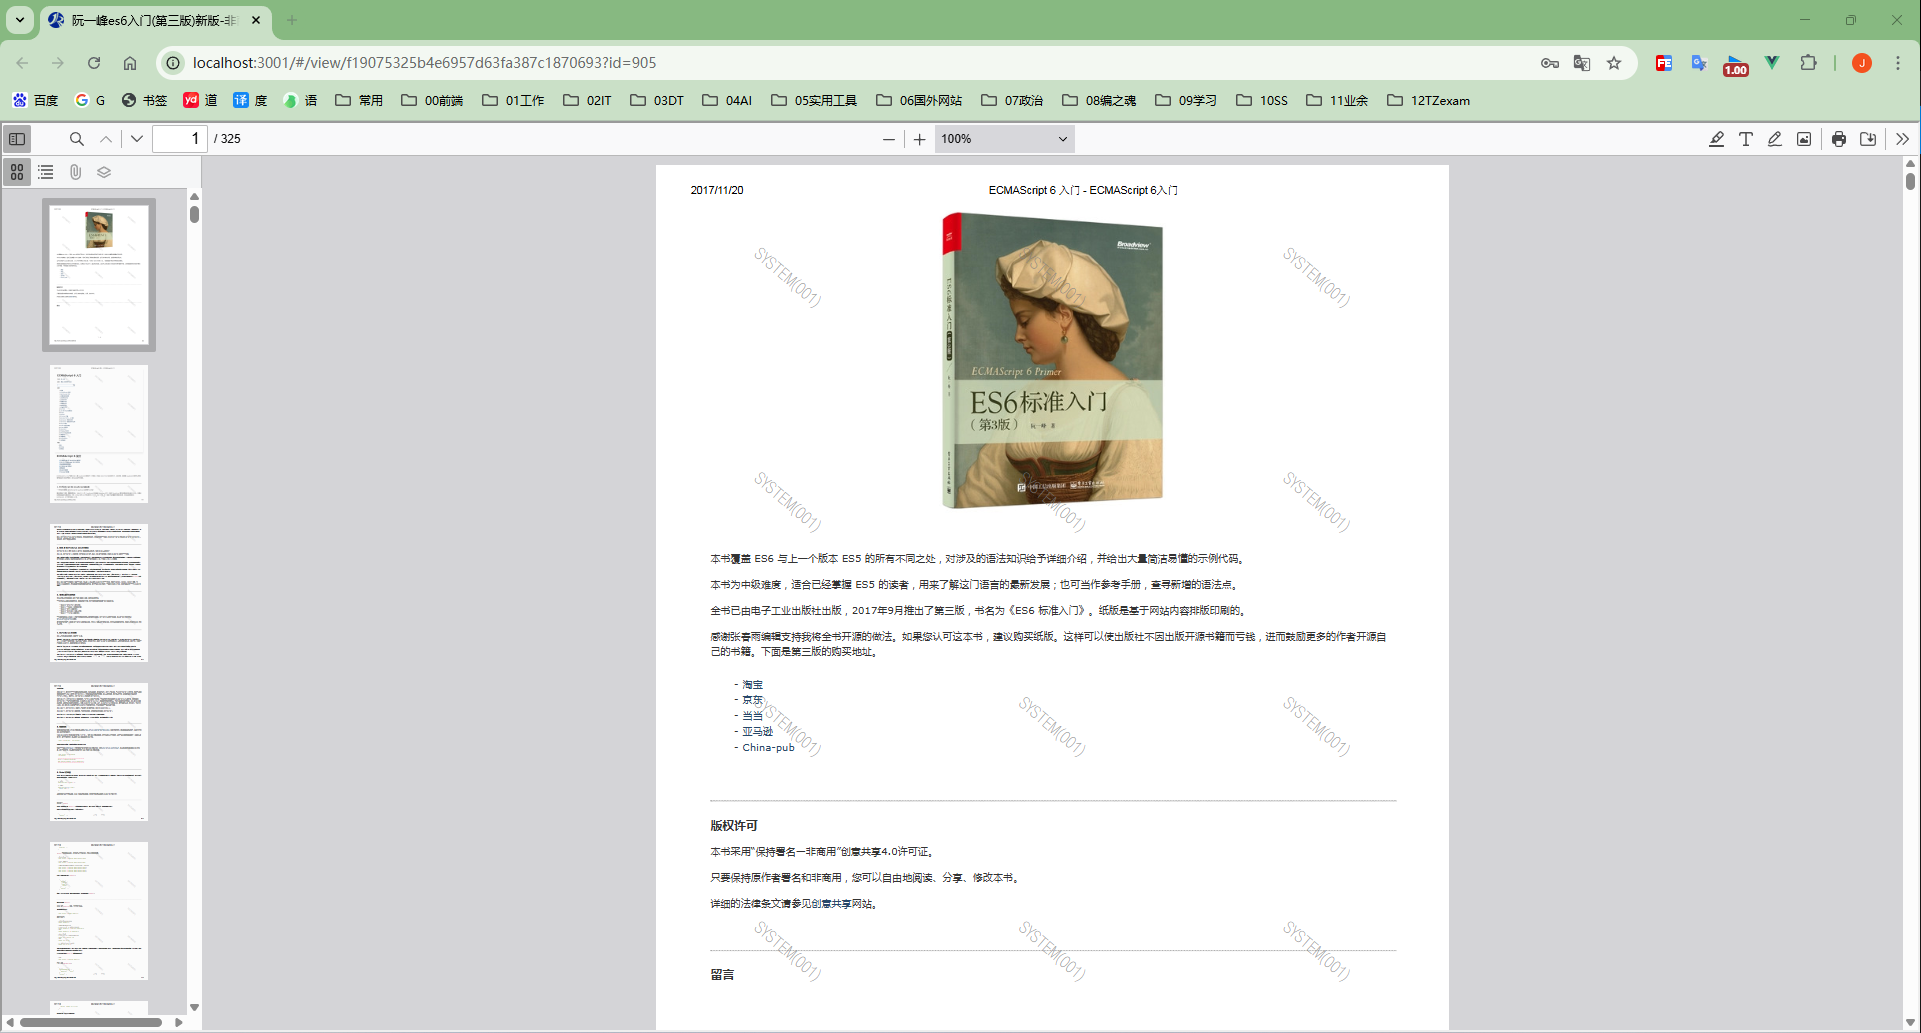
Task: Open the 04AI bookmarks folder
Action: [727, 100]
